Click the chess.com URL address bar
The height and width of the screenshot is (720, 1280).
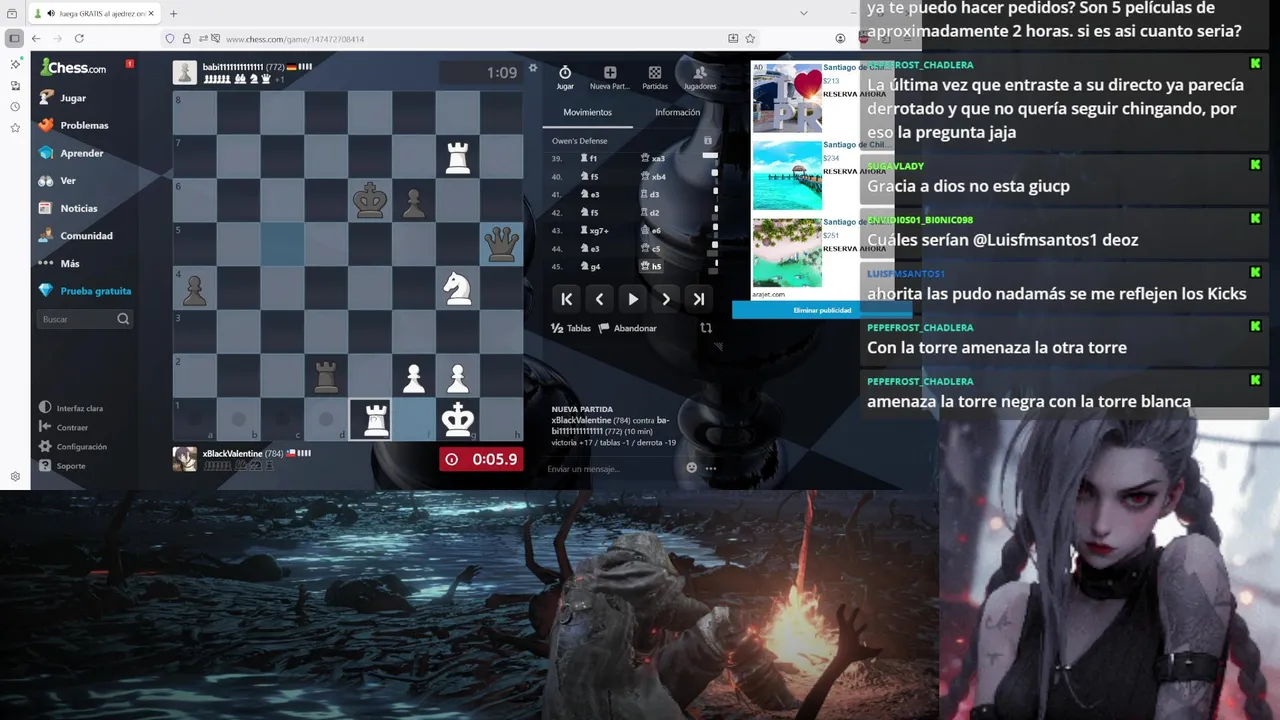(295, 39)
